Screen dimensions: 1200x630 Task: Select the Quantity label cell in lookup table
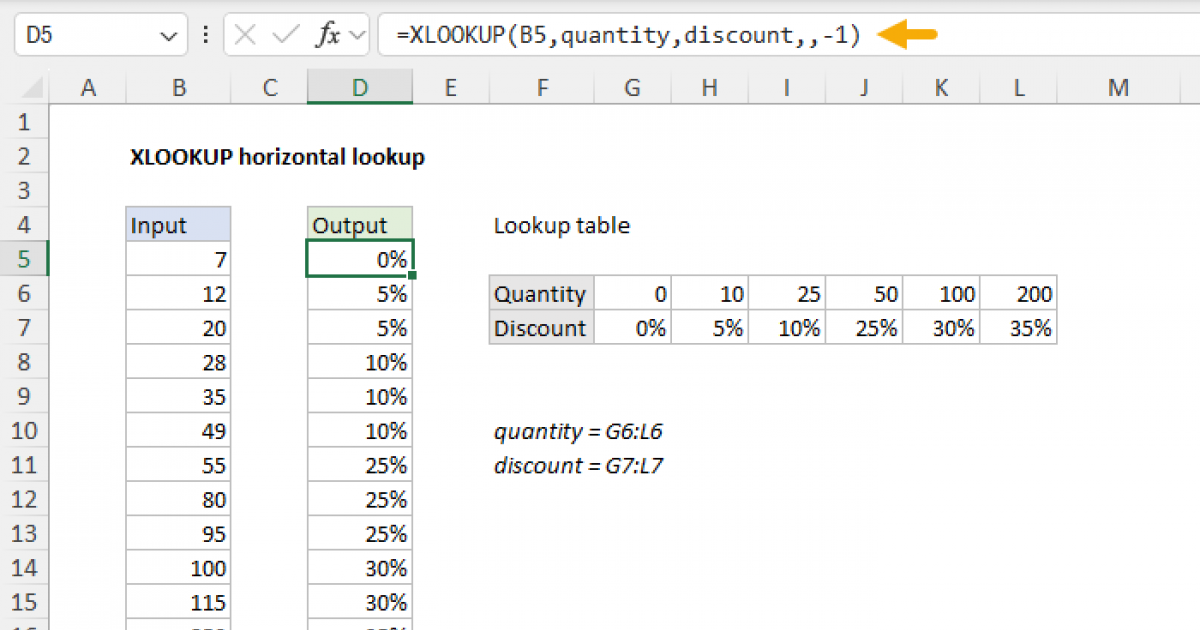[540, 293]
